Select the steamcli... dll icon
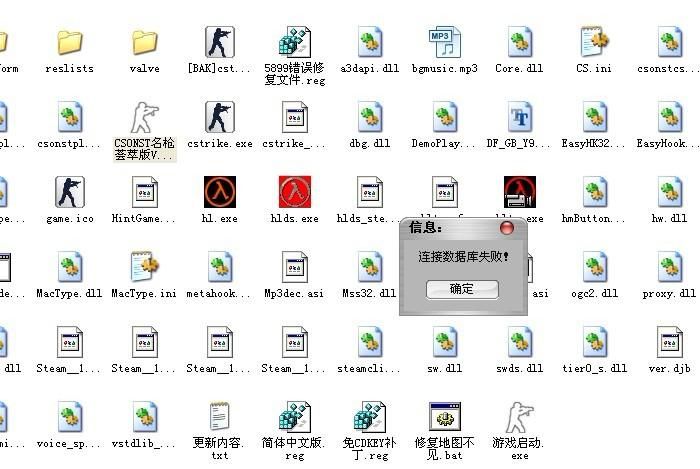Image resolution: width=700 pixels, height=469 pixels. 370,342
